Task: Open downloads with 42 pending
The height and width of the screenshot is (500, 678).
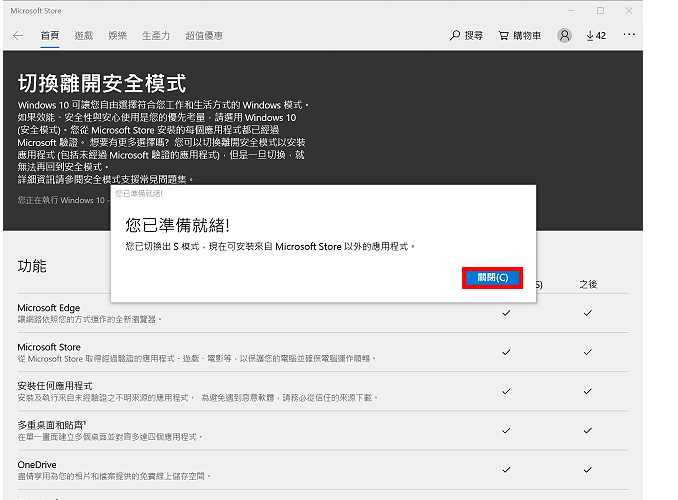Action: click(596, 35)
